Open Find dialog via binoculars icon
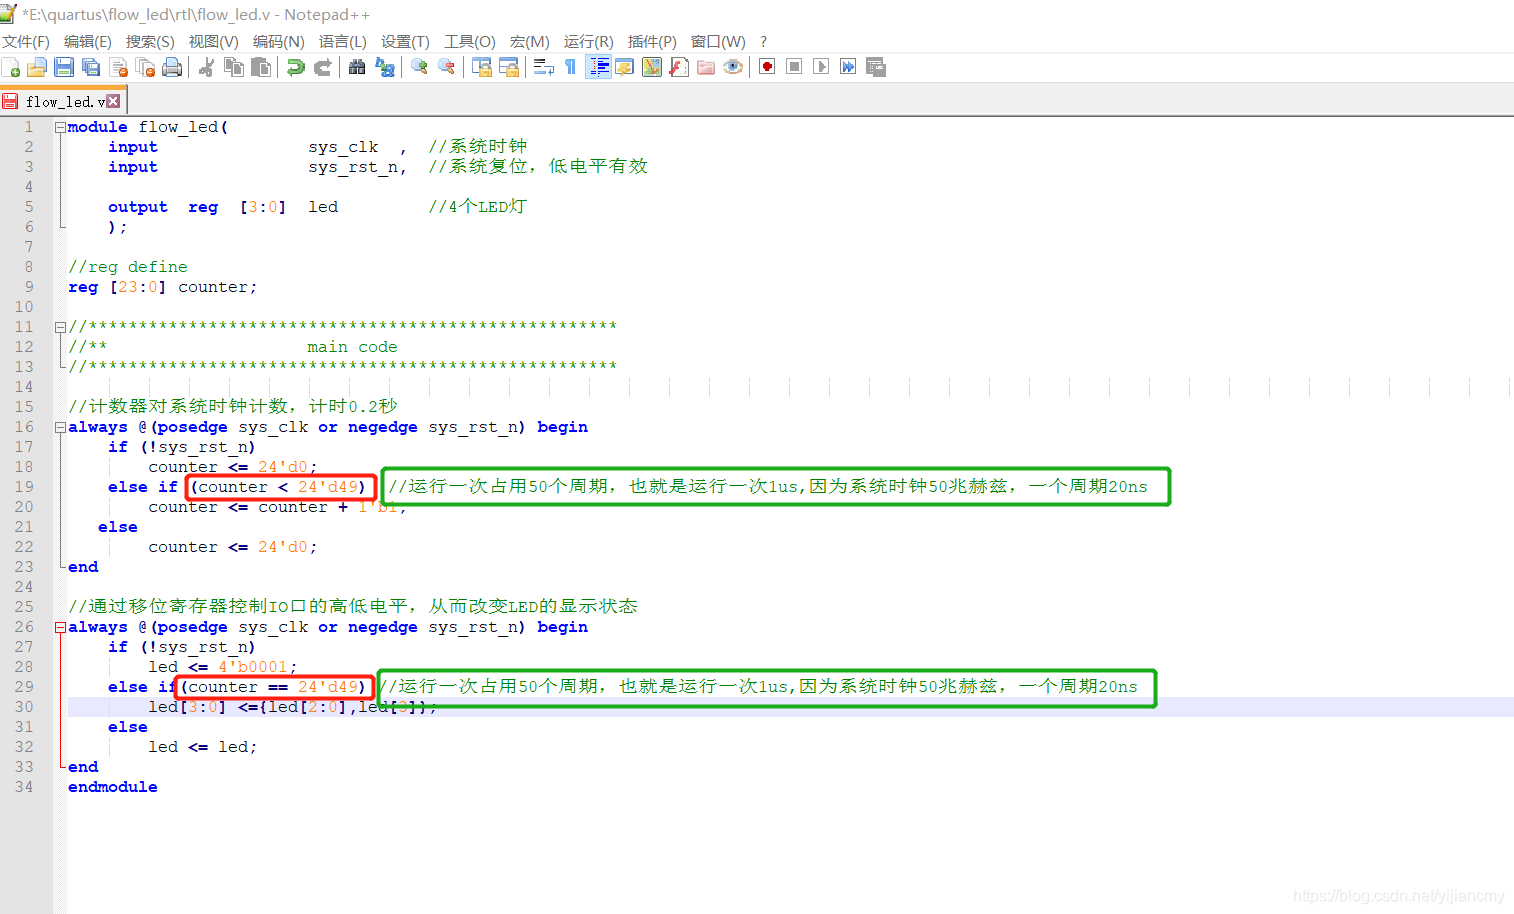Viewport: 1514px width, 914px height. (x=357, y=67)
